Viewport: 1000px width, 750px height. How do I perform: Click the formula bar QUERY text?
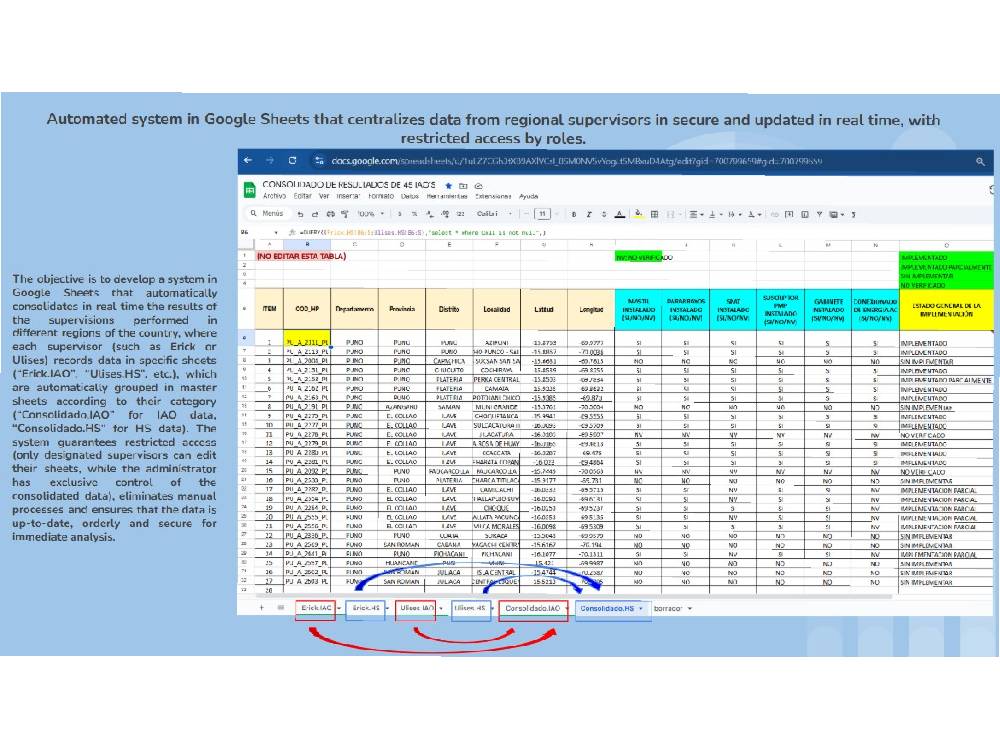pos(422,232)
